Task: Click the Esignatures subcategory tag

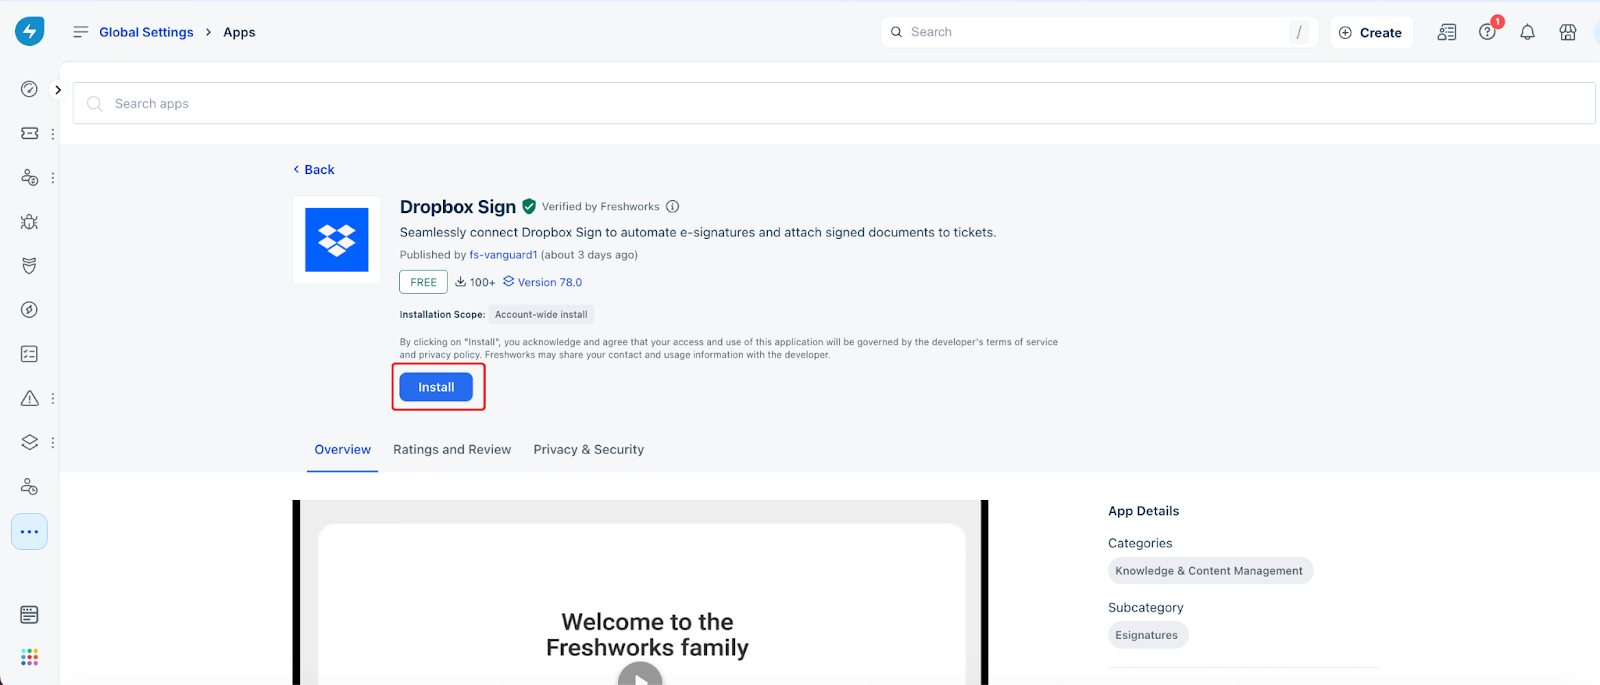Action: click(1147, 635)
